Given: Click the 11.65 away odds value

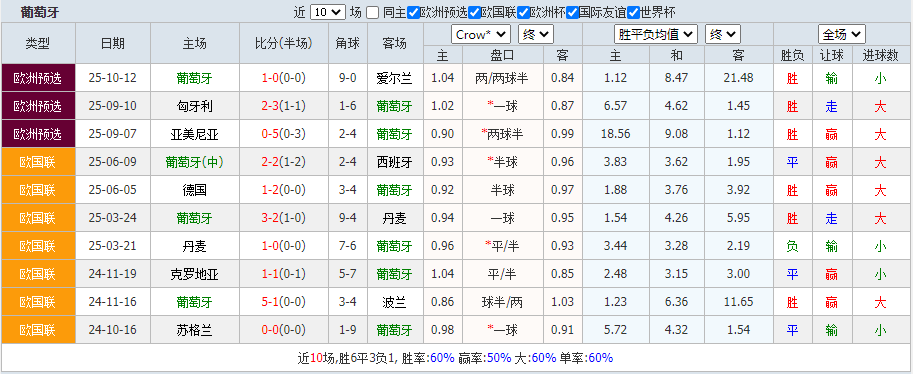Looking at the screenshot, I should tap(738, 302).
